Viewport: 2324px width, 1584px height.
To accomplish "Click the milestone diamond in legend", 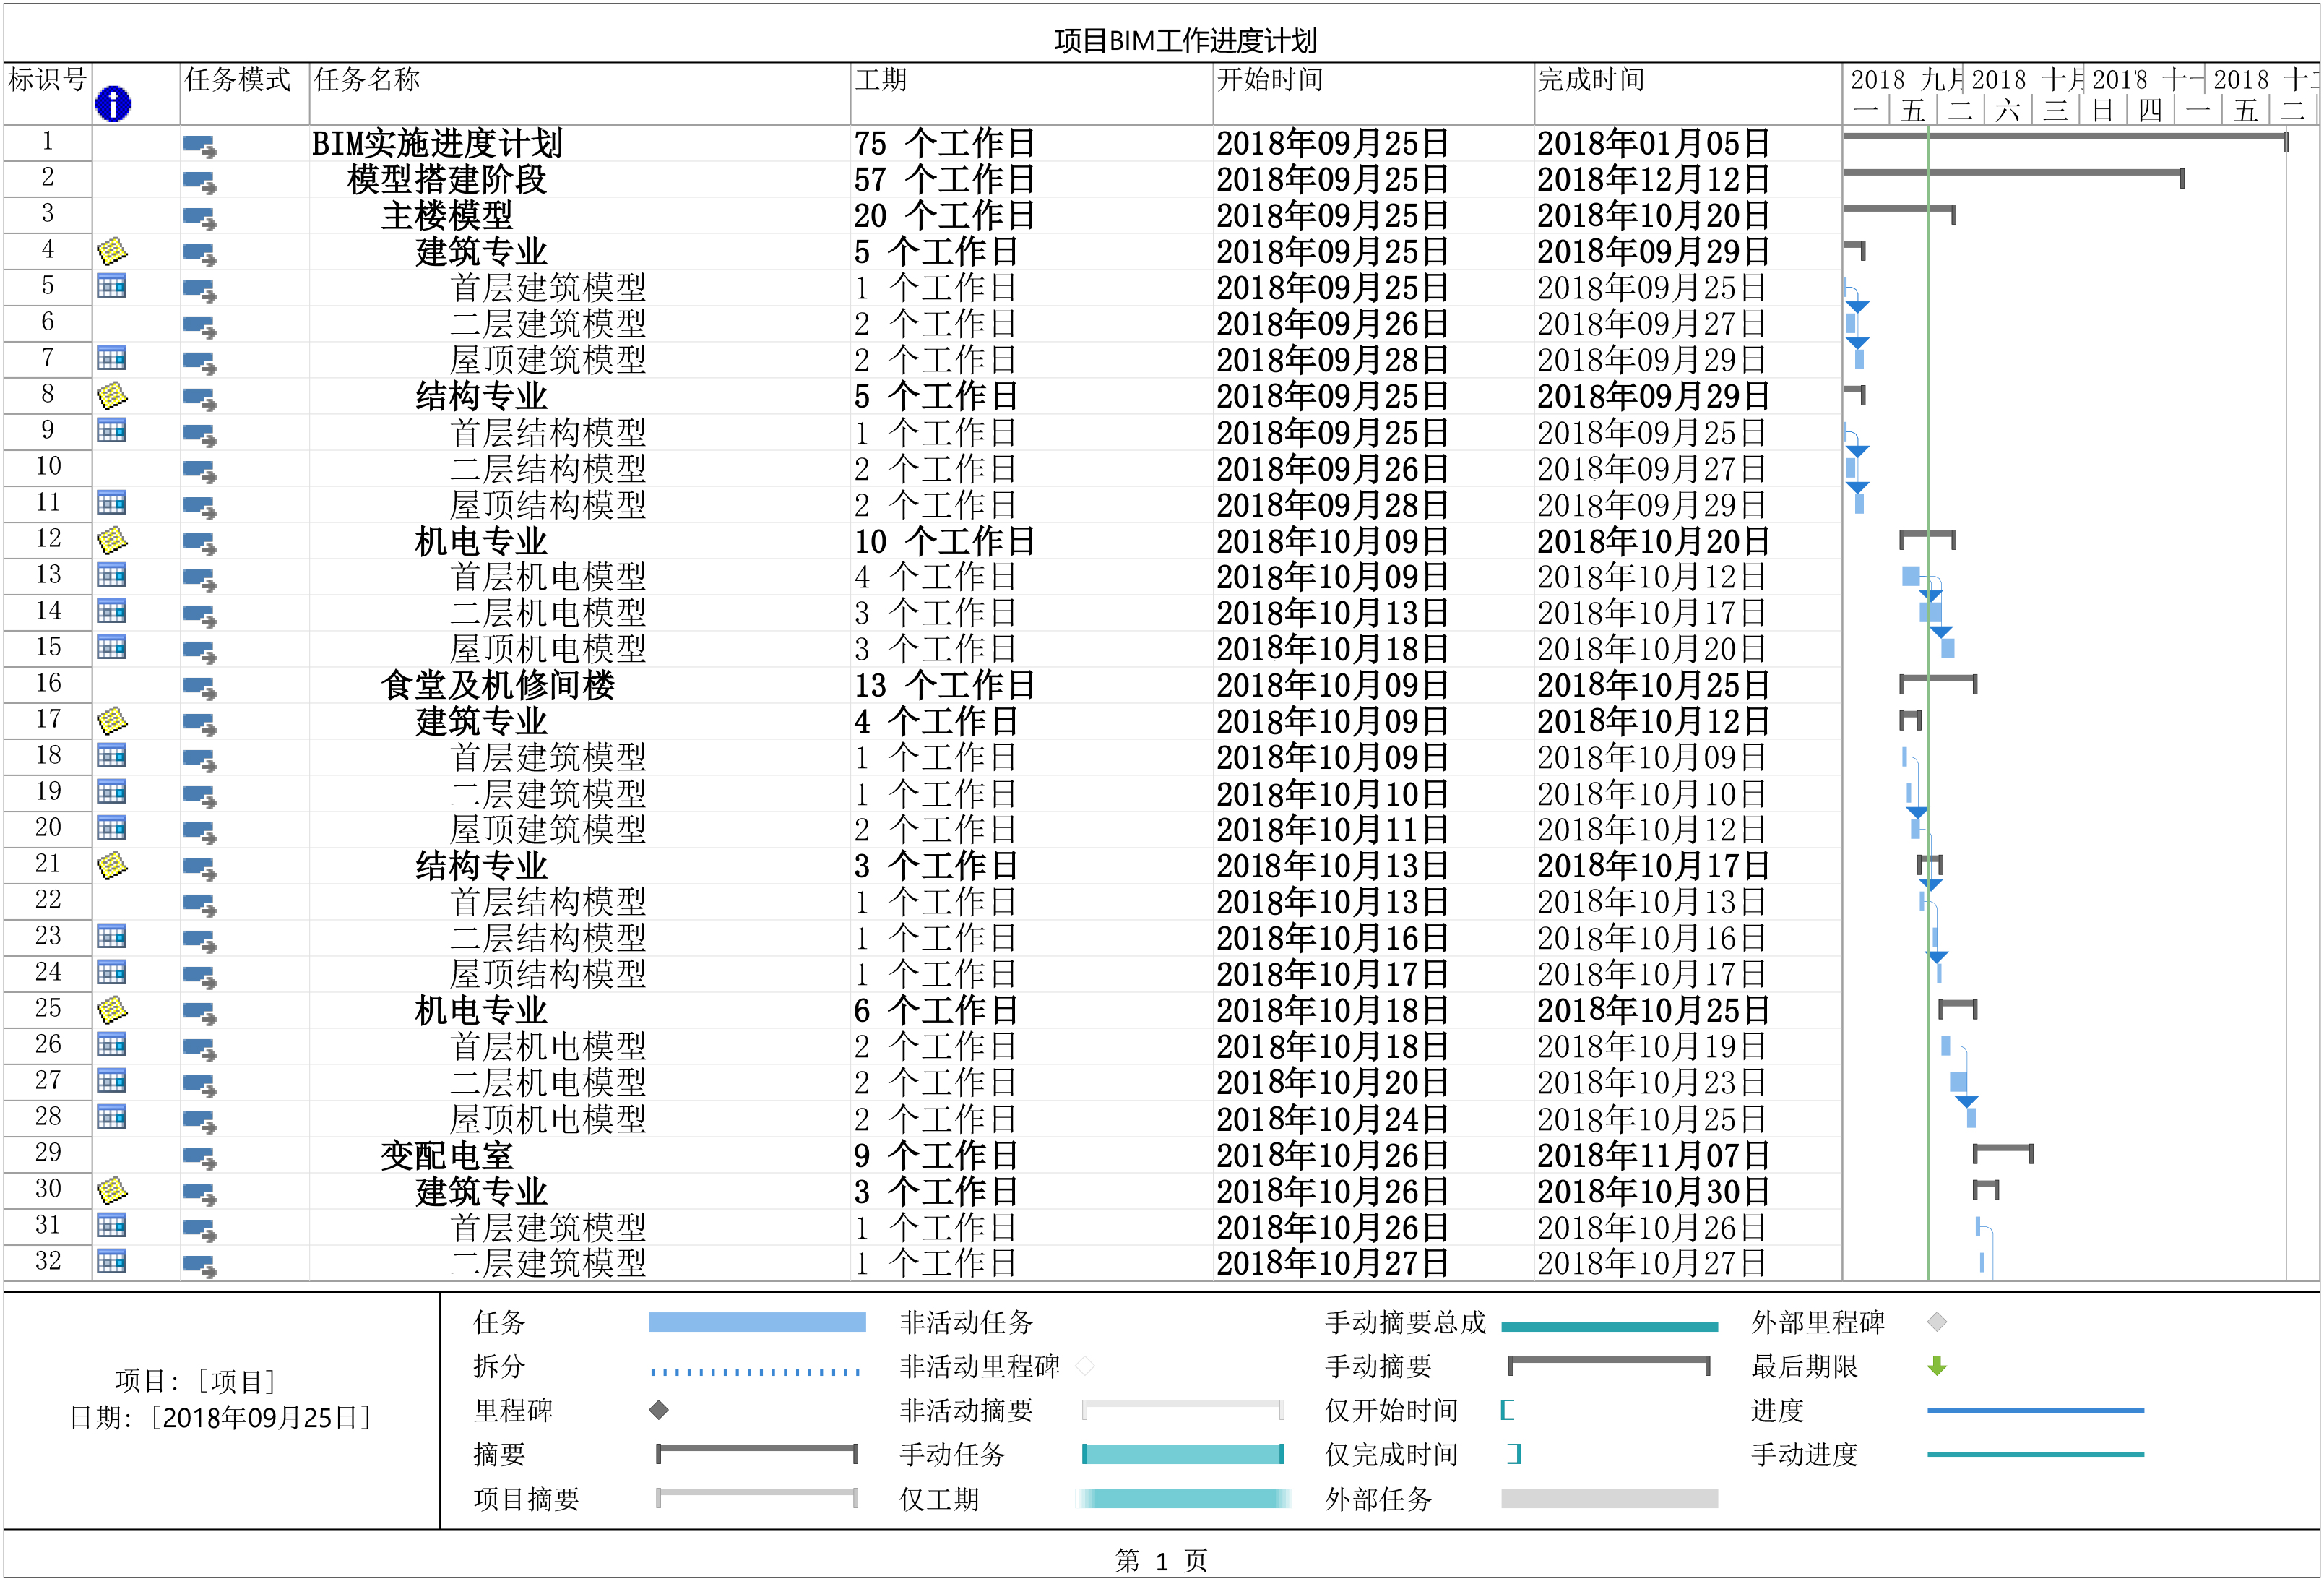I will tap(658, 1410).
